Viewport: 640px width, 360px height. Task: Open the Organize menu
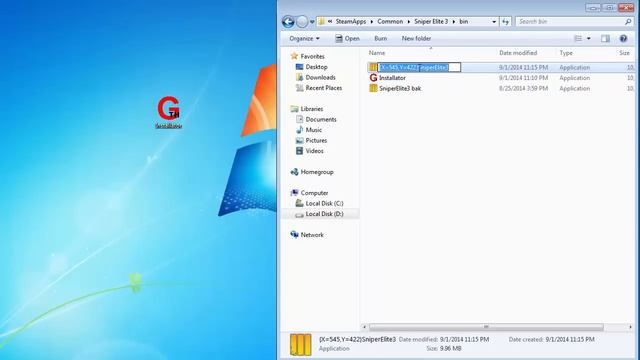304,38
